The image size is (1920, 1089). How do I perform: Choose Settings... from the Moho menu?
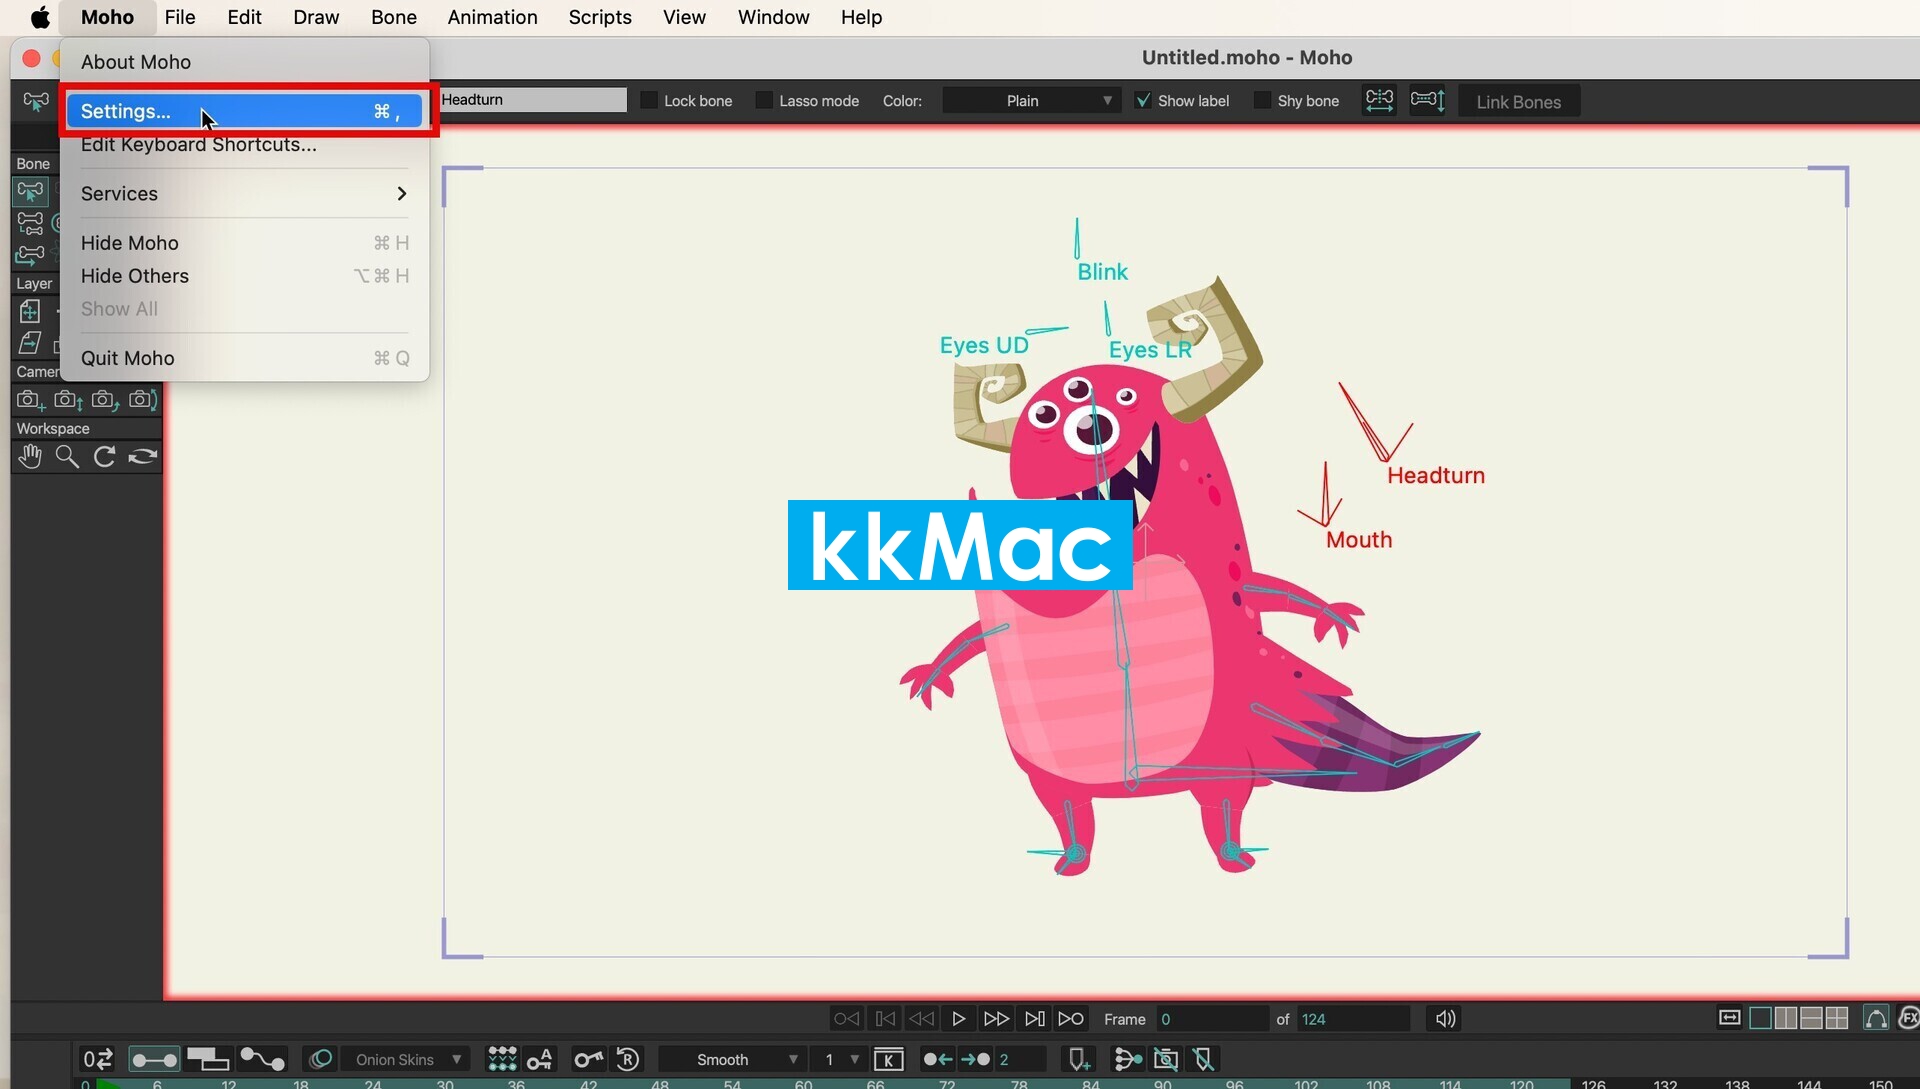(245, 111)
